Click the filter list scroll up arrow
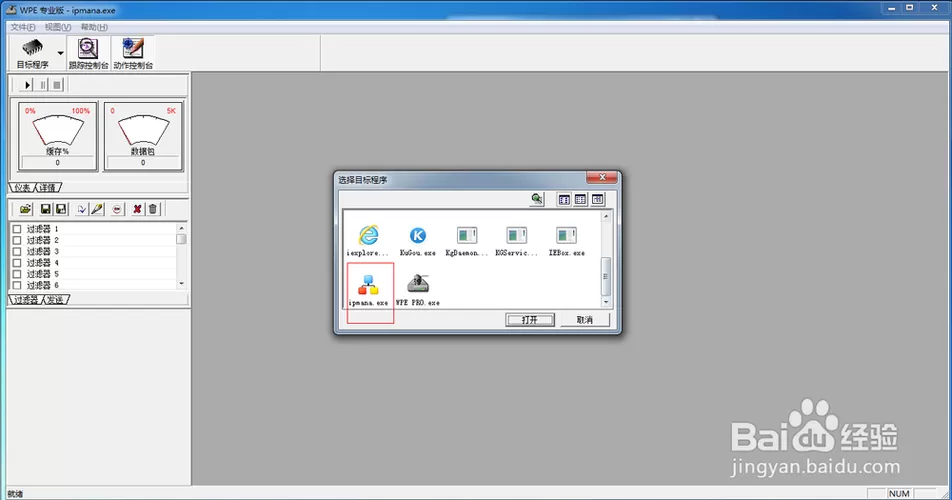The height and width of the screenshot is (500, 952). click(181, 228)
